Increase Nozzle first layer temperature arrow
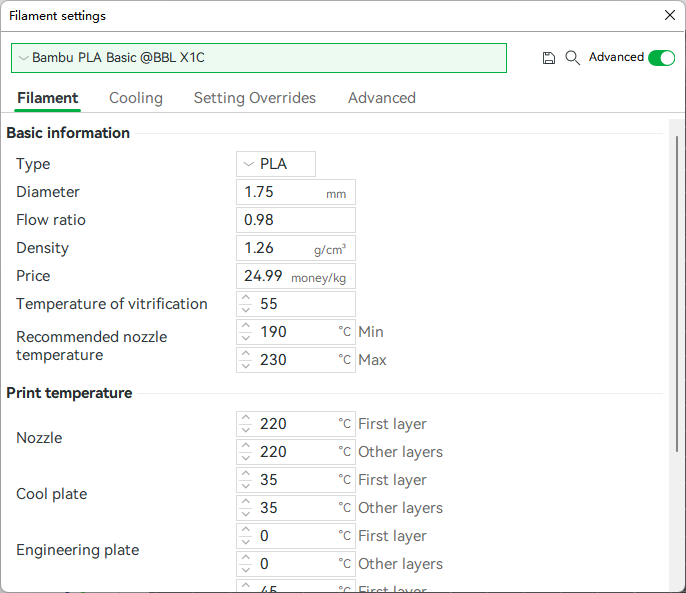 (246, 418)
